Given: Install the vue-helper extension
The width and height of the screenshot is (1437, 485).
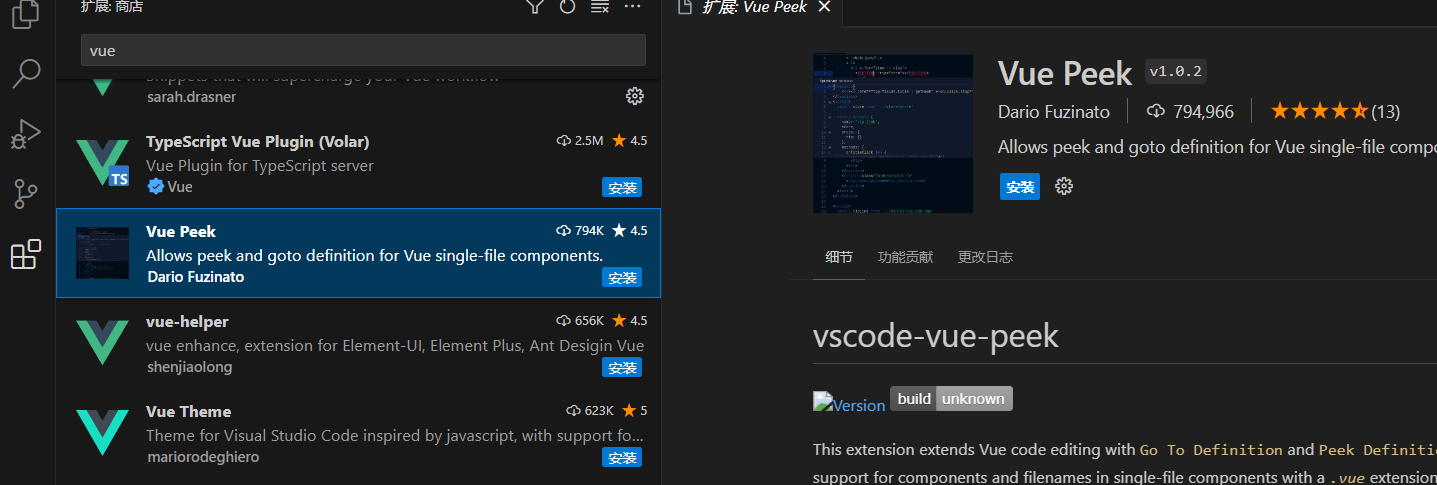Looking at the screenshot, I should (622, 367).
